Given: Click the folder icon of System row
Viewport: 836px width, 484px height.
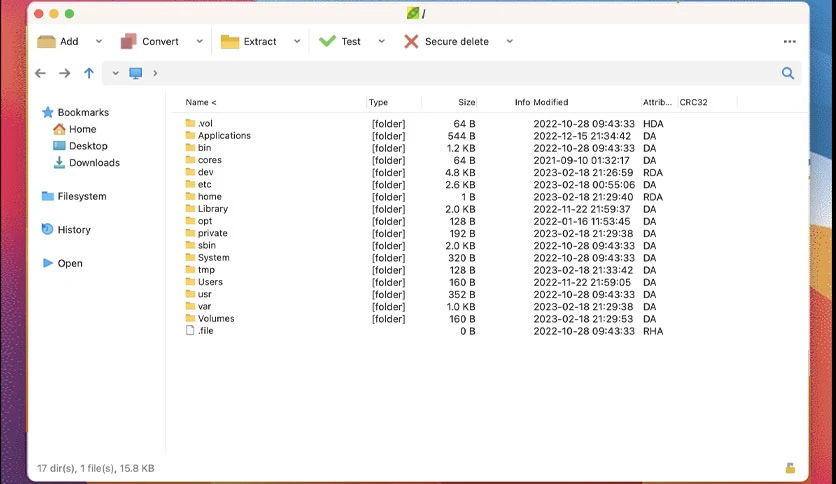Looking at the screenshot, I should coord(190,257).
